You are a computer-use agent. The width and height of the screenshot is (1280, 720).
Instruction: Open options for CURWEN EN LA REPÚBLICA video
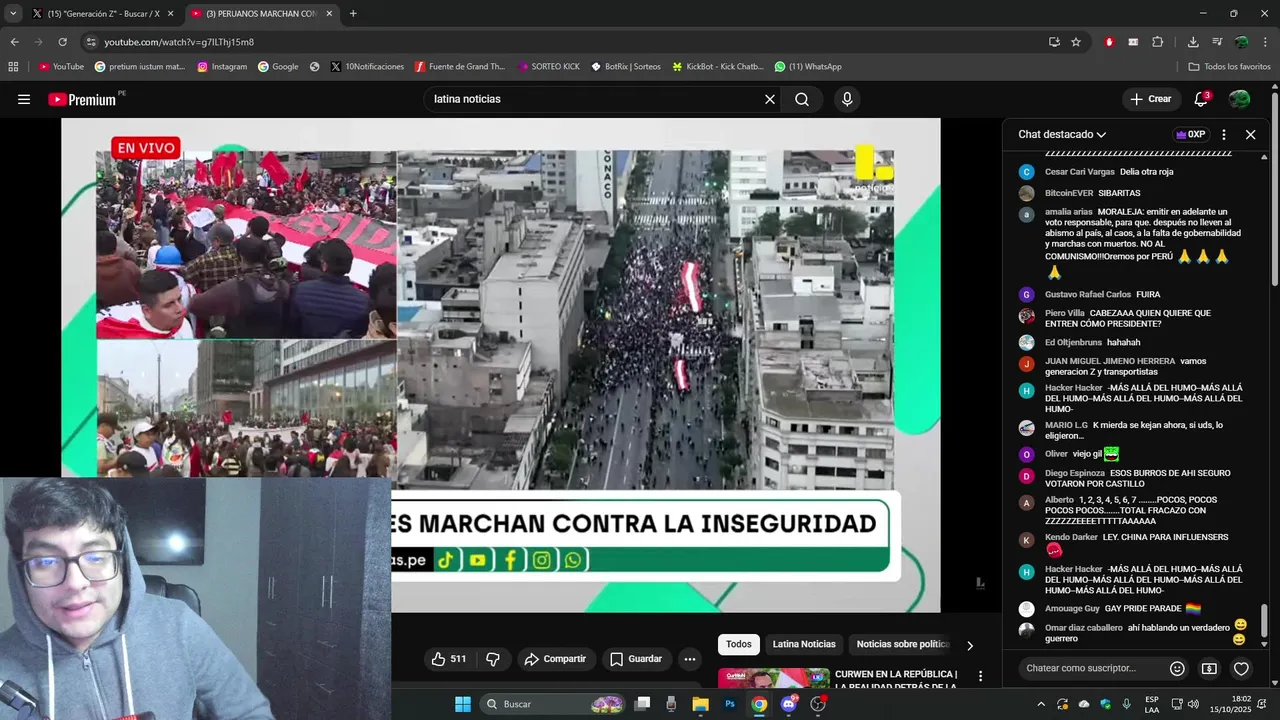point(980,677)
